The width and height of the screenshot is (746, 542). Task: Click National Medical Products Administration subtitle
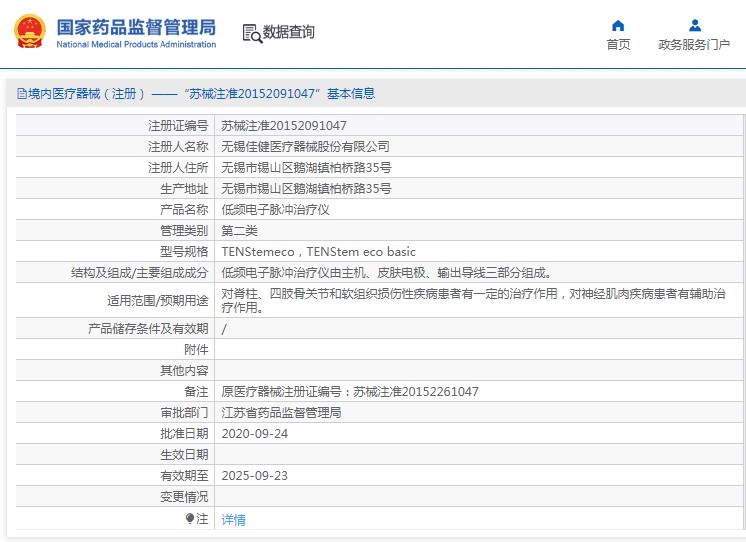click(x=136, y=44)
